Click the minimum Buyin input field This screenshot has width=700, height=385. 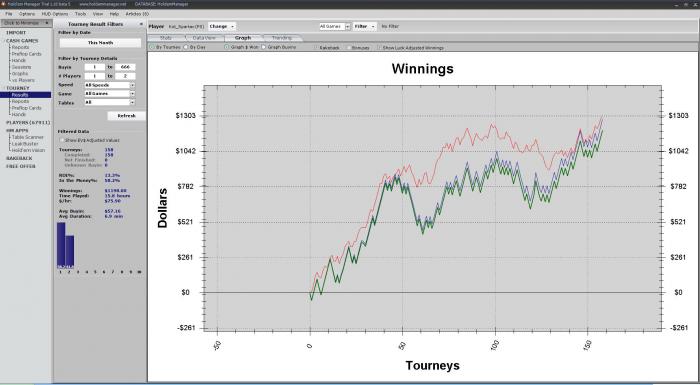[95, 67]
